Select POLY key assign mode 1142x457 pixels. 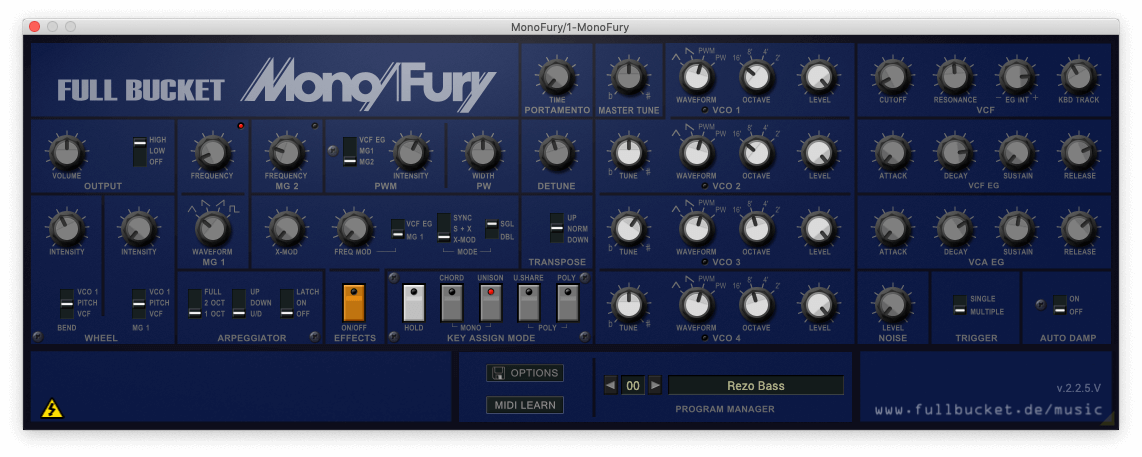pos(568,302)
